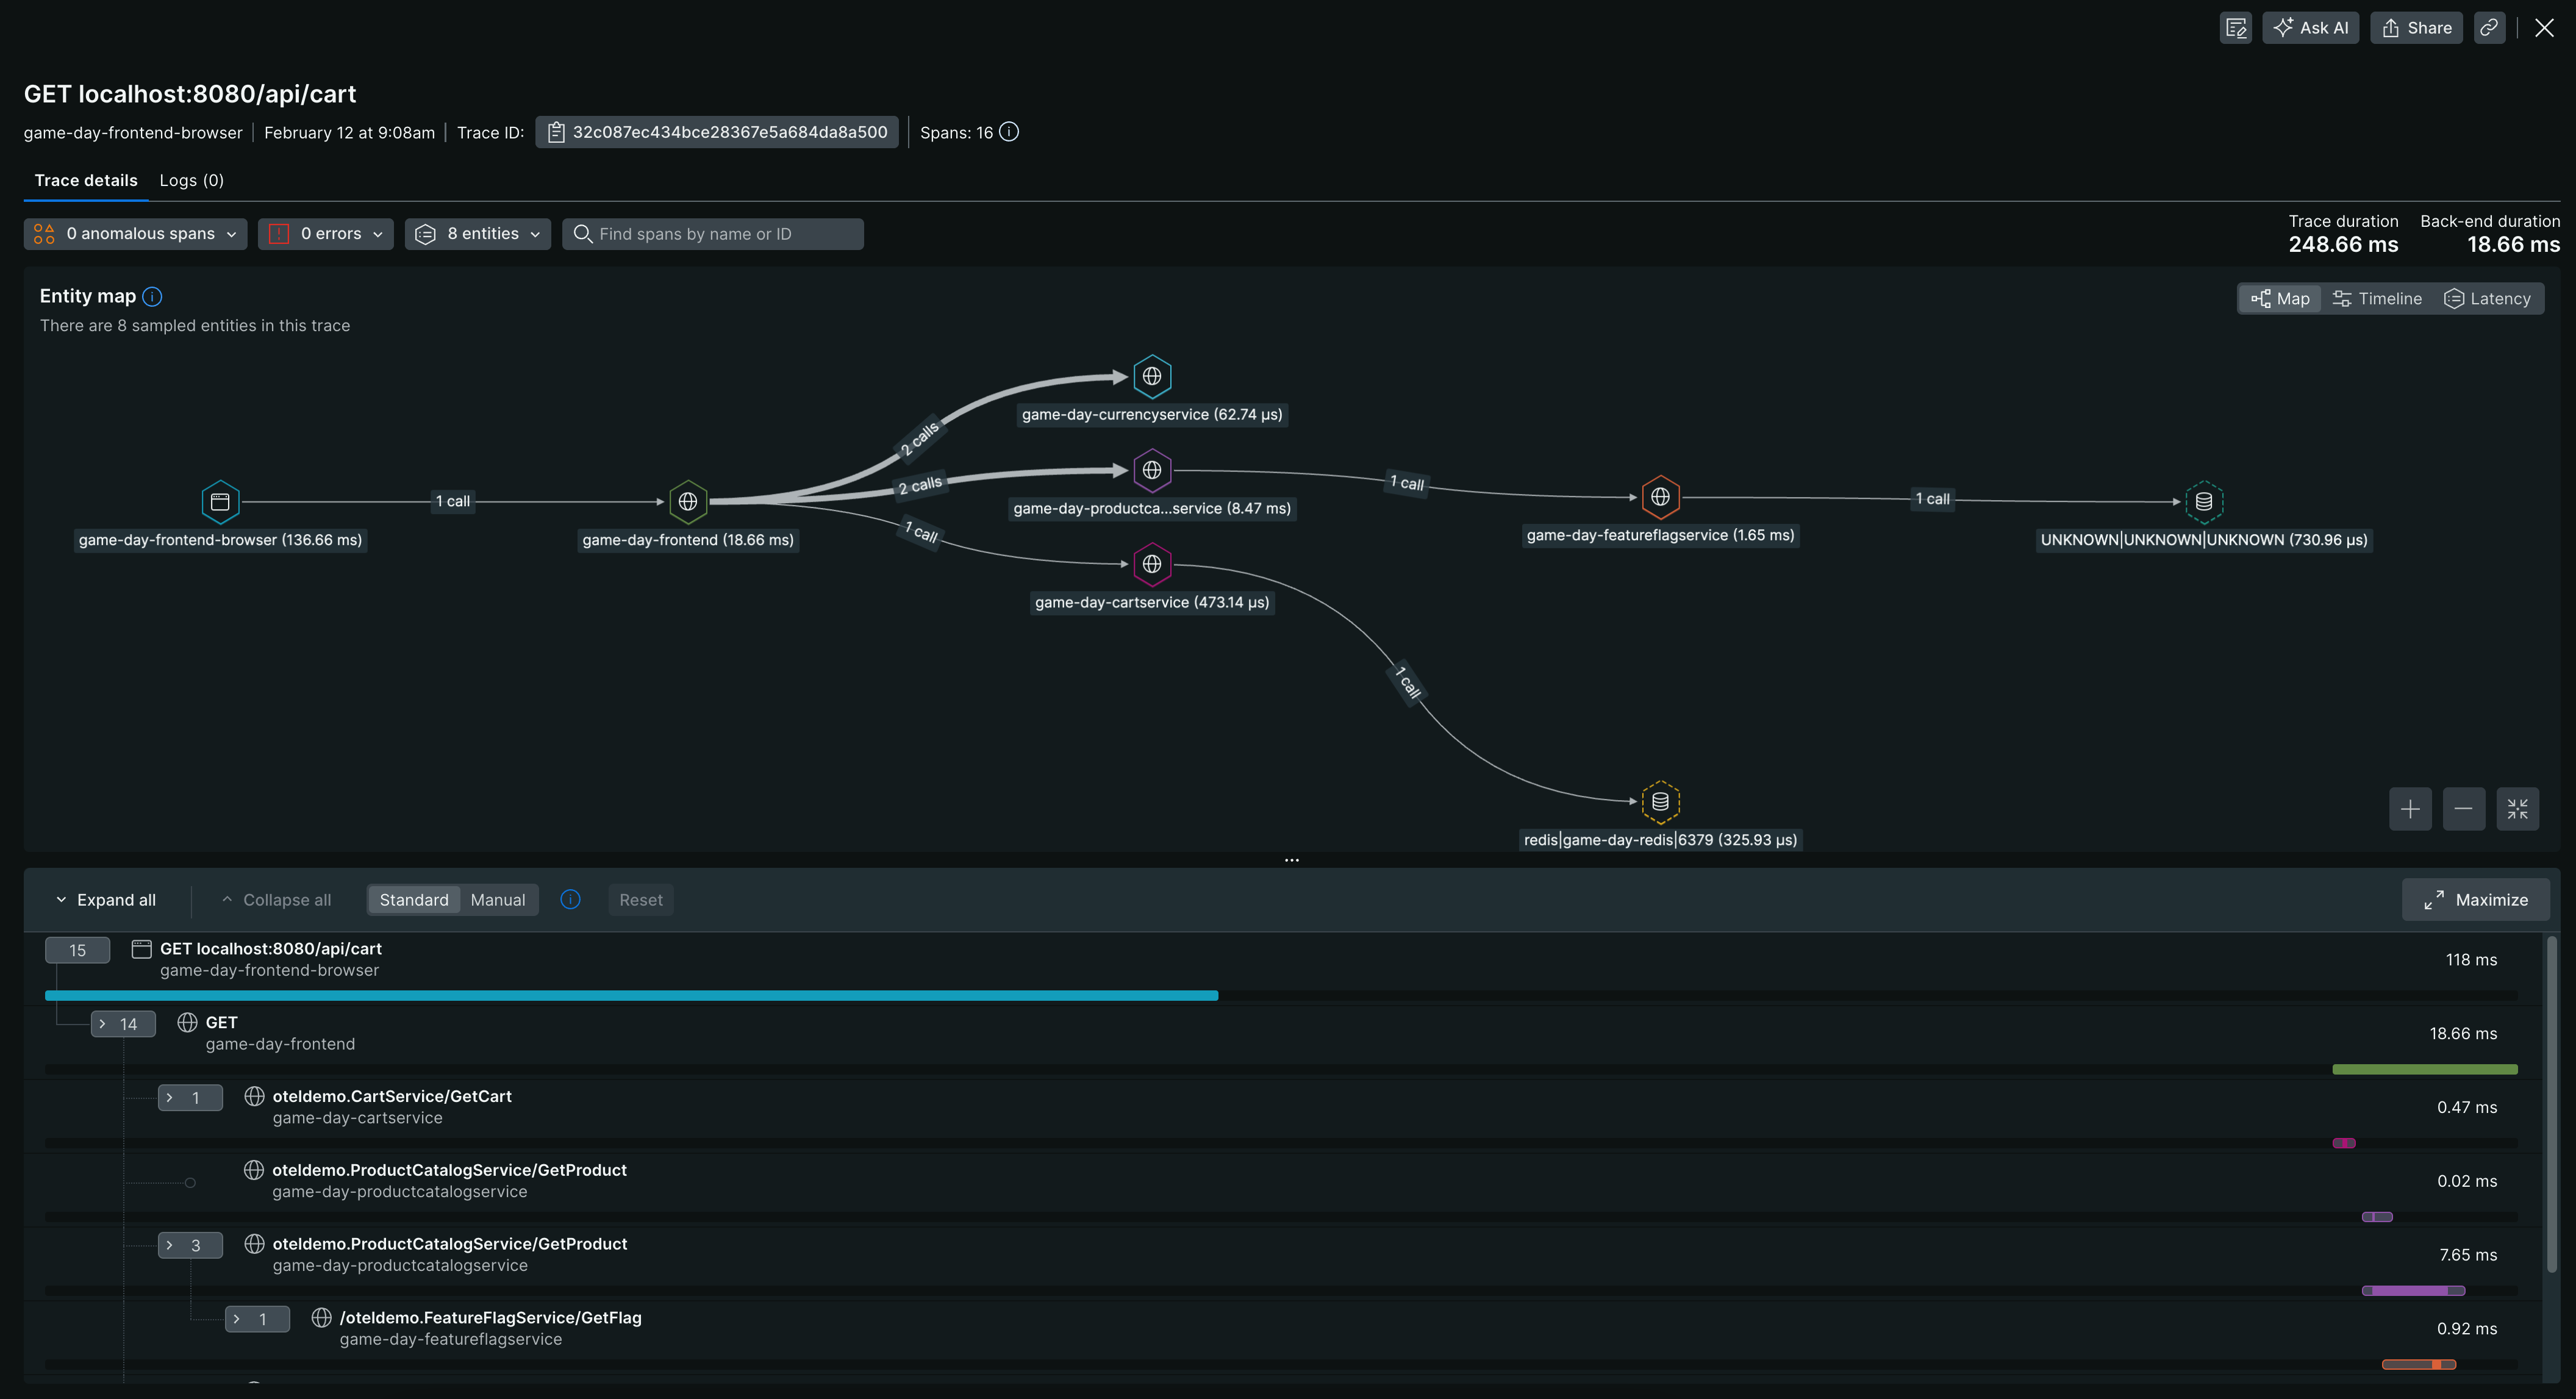
Task: Open the 8 entities filter dropdown
Action: tap(478, 233)
